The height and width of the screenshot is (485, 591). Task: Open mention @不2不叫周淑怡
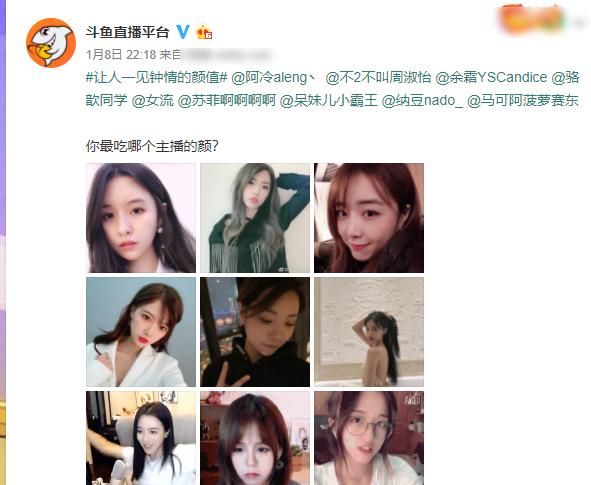378,78
